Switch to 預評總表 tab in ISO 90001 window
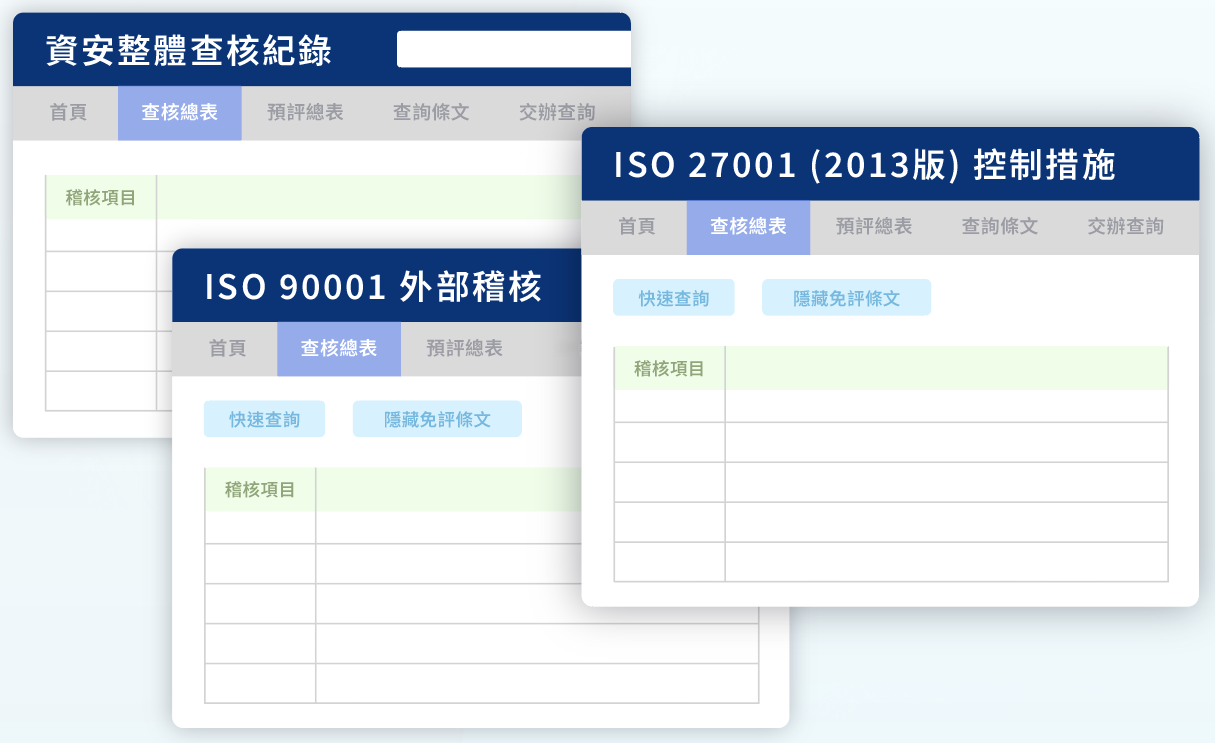 pos(465,349)
